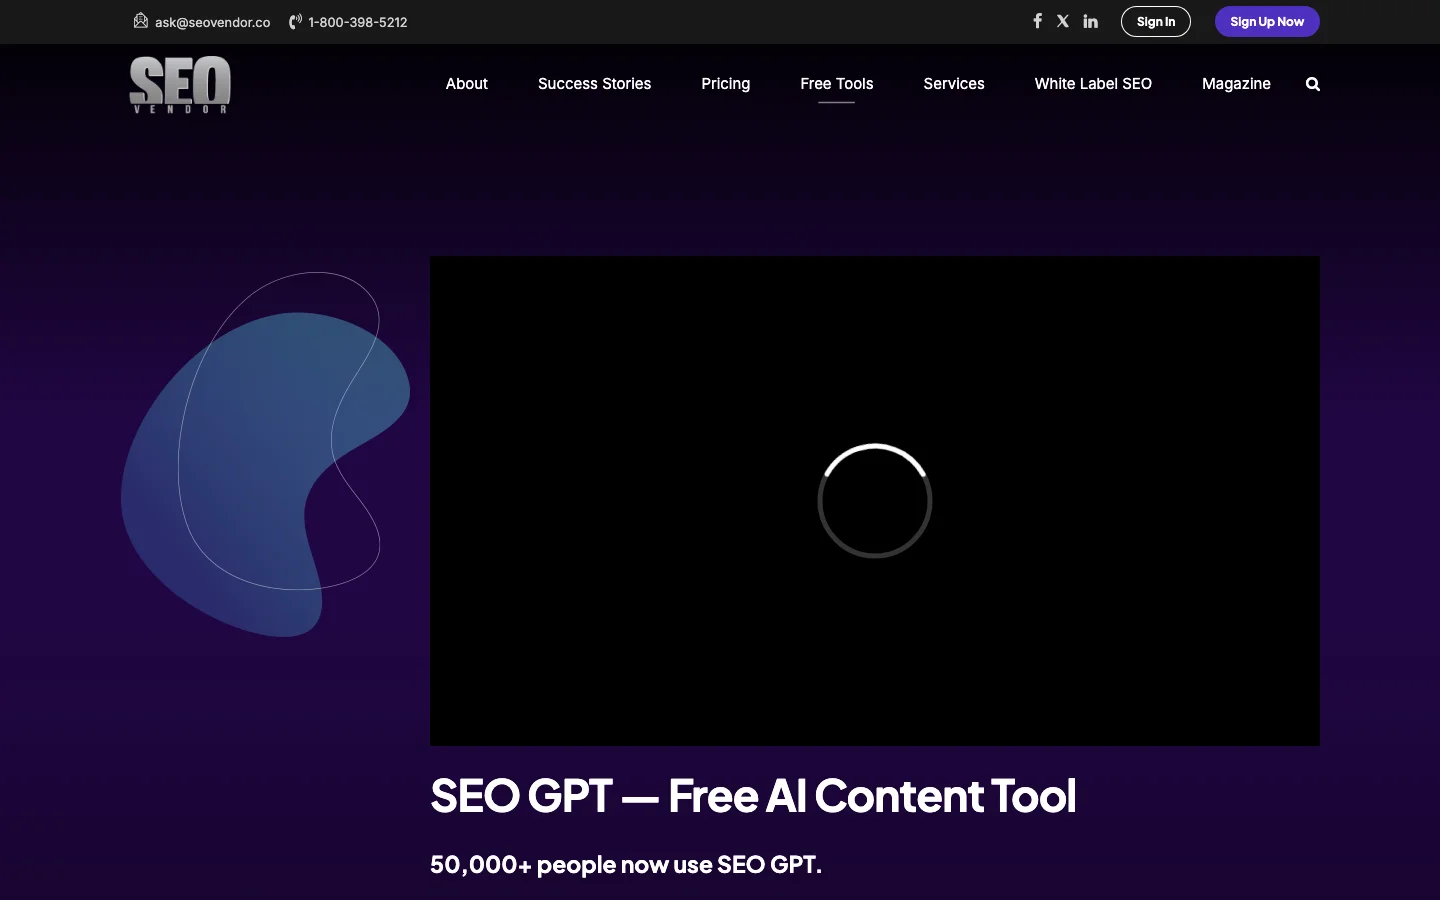1440x900 pixels.
Task: Click the loading video player area
Action: [x=875, y=501]
